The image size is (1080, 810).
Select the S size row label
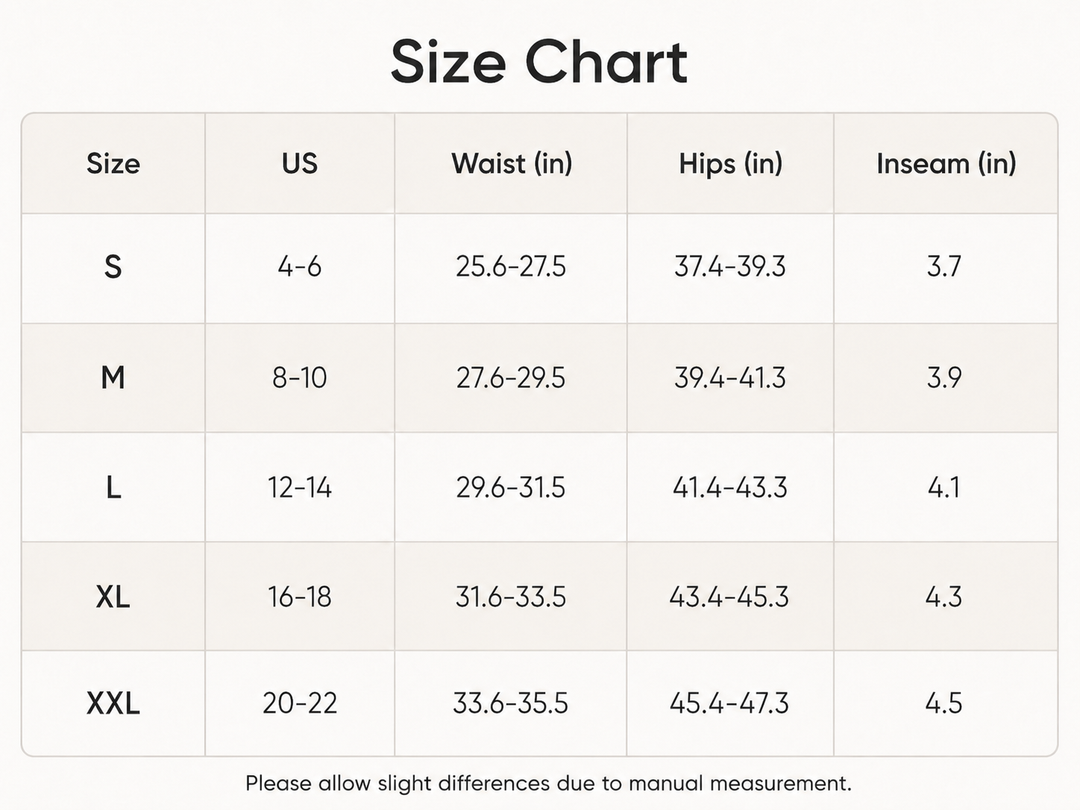pos(113,267)
